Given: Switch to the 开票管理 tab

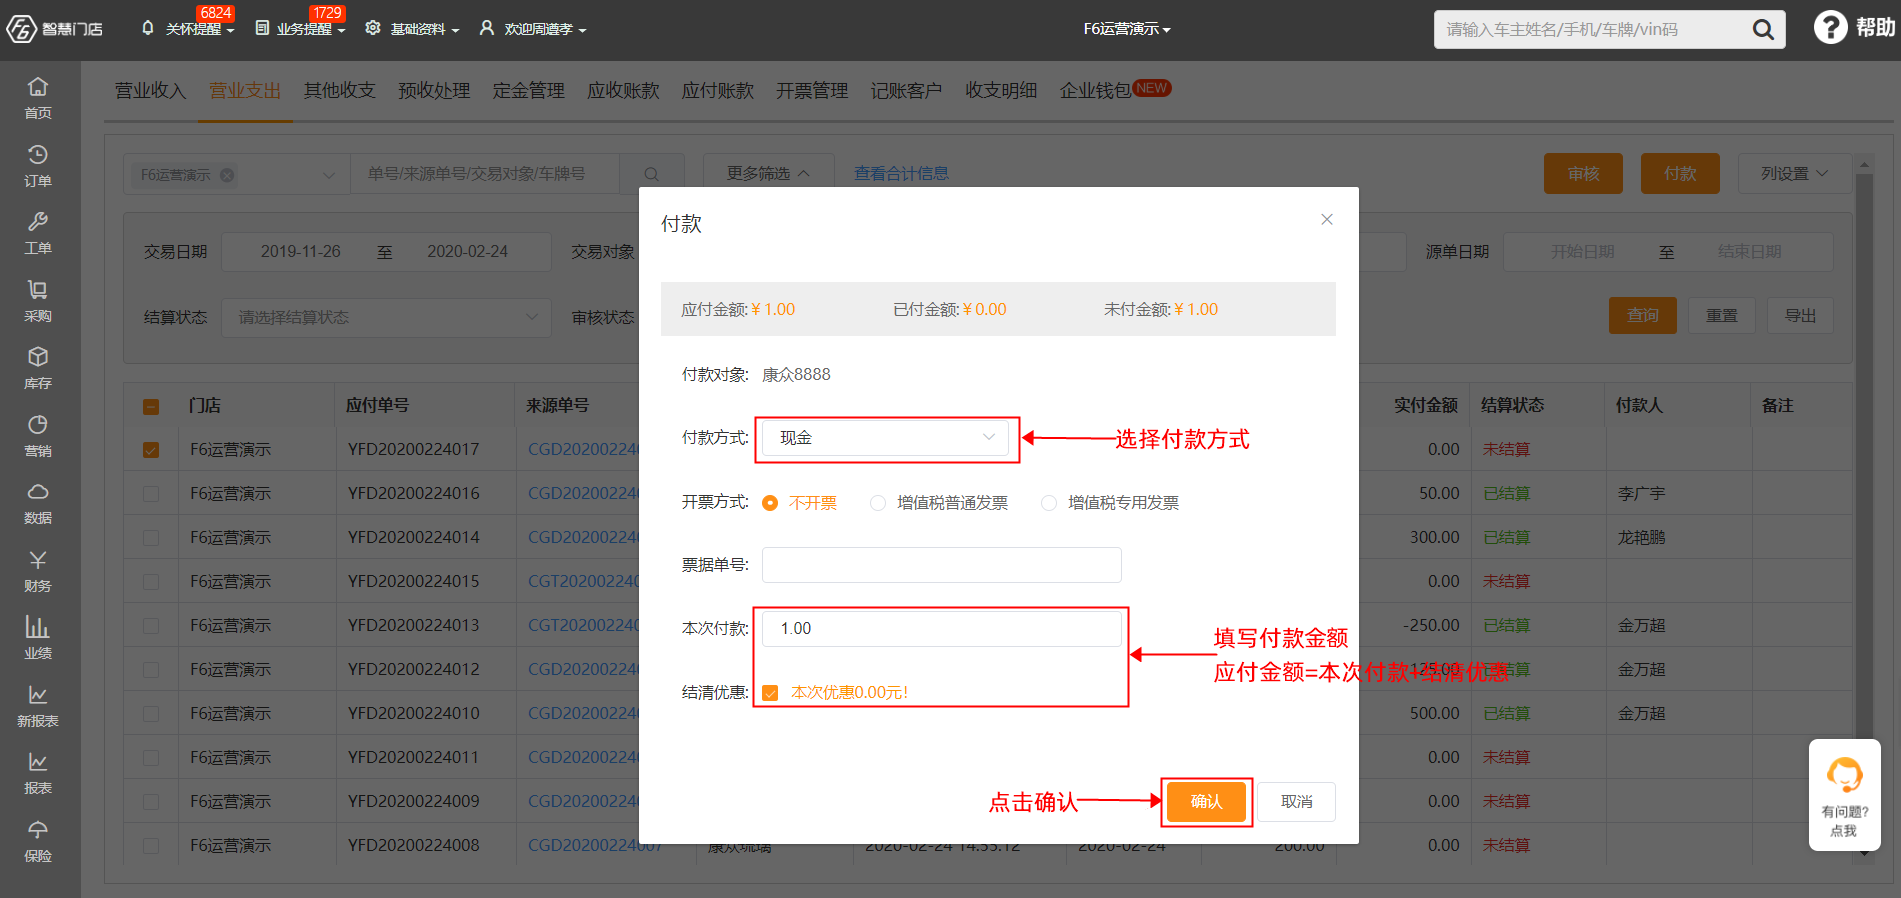Looking at the screenshot, I should pos(812,91).
